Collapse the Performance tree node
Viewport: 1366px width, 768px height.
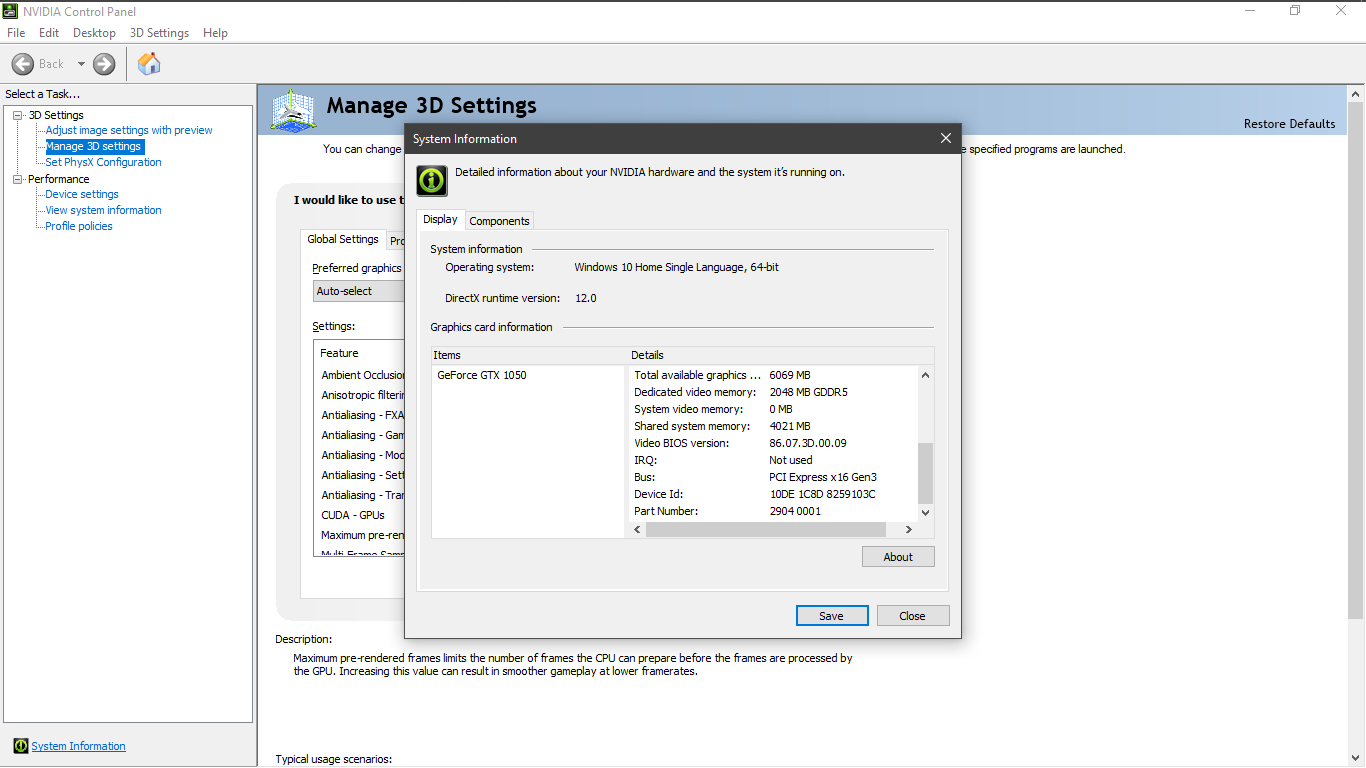pos(17,179)
